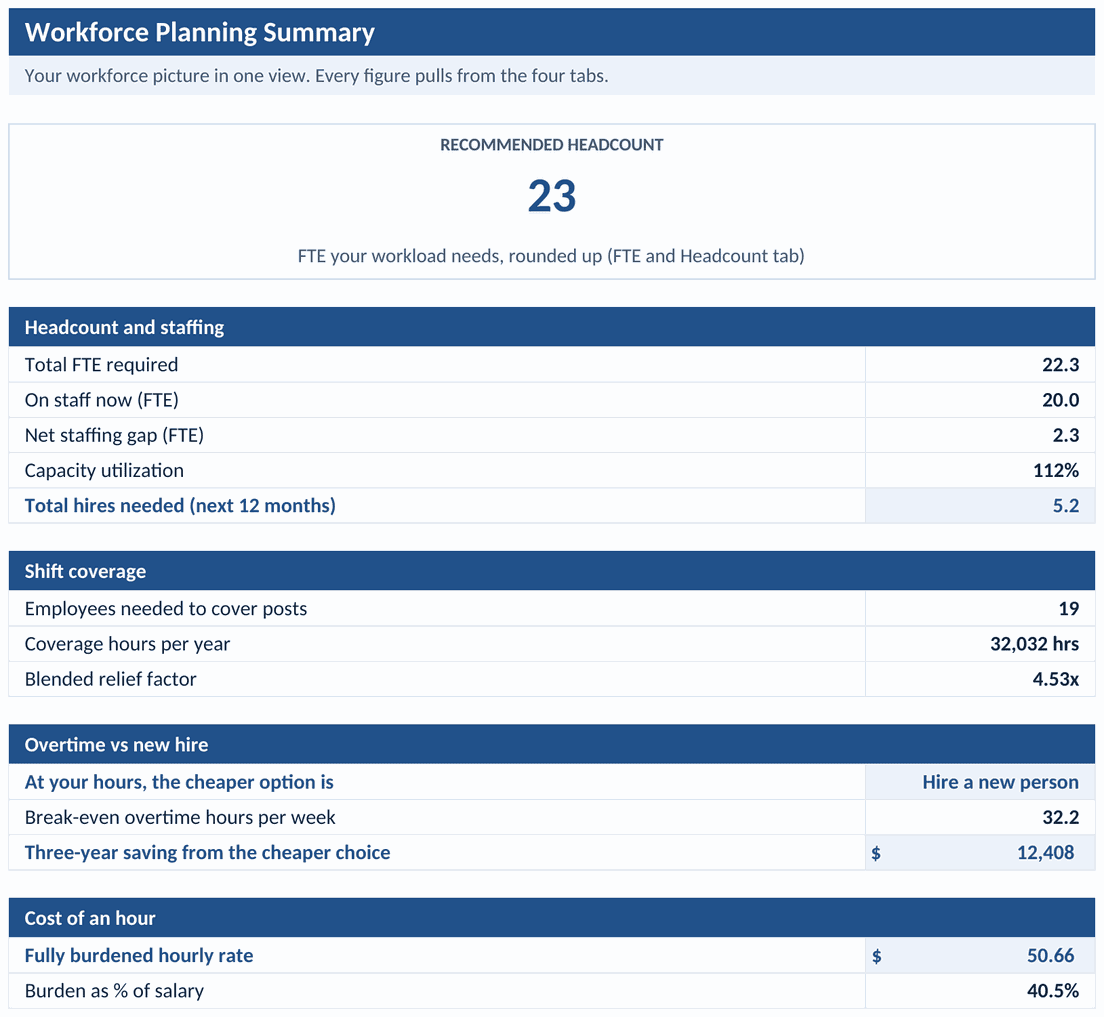Select the 12,408 saving amount
This screenshot has width=1104, height=1017.
coord(1046,852)
